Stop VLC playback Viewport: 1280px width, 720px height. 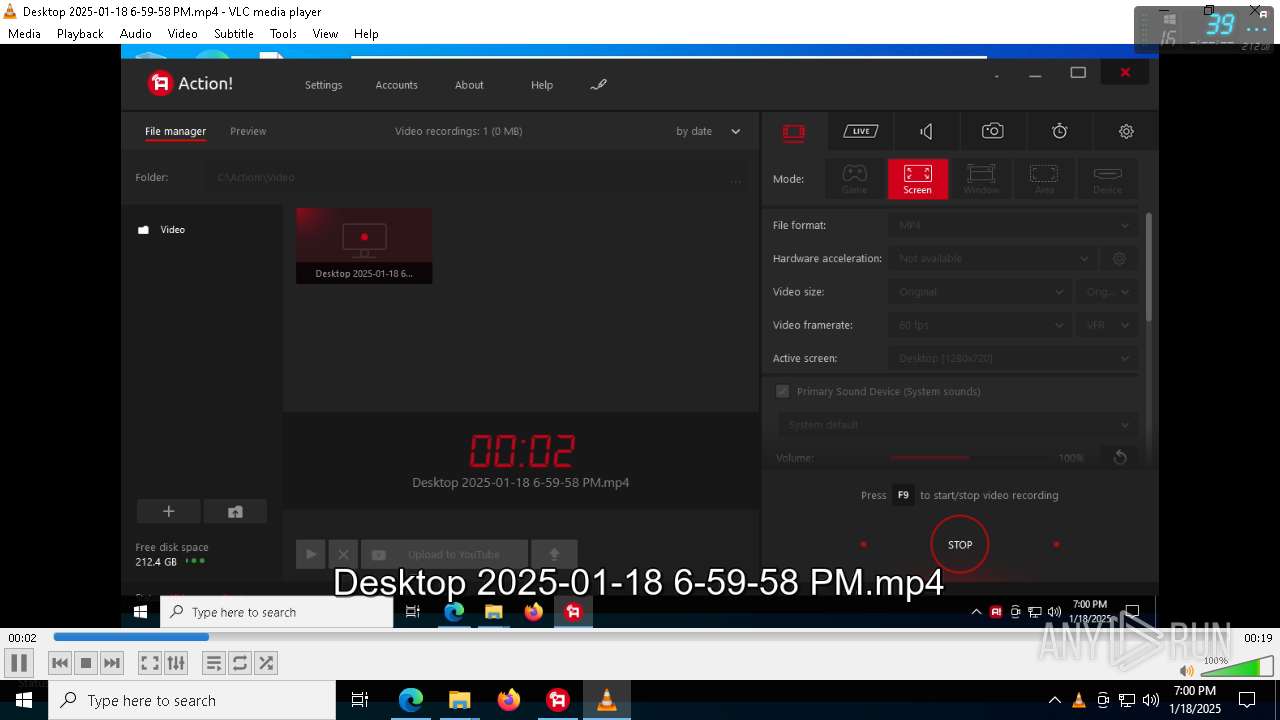pyautogui.click(x=86, y=663)
